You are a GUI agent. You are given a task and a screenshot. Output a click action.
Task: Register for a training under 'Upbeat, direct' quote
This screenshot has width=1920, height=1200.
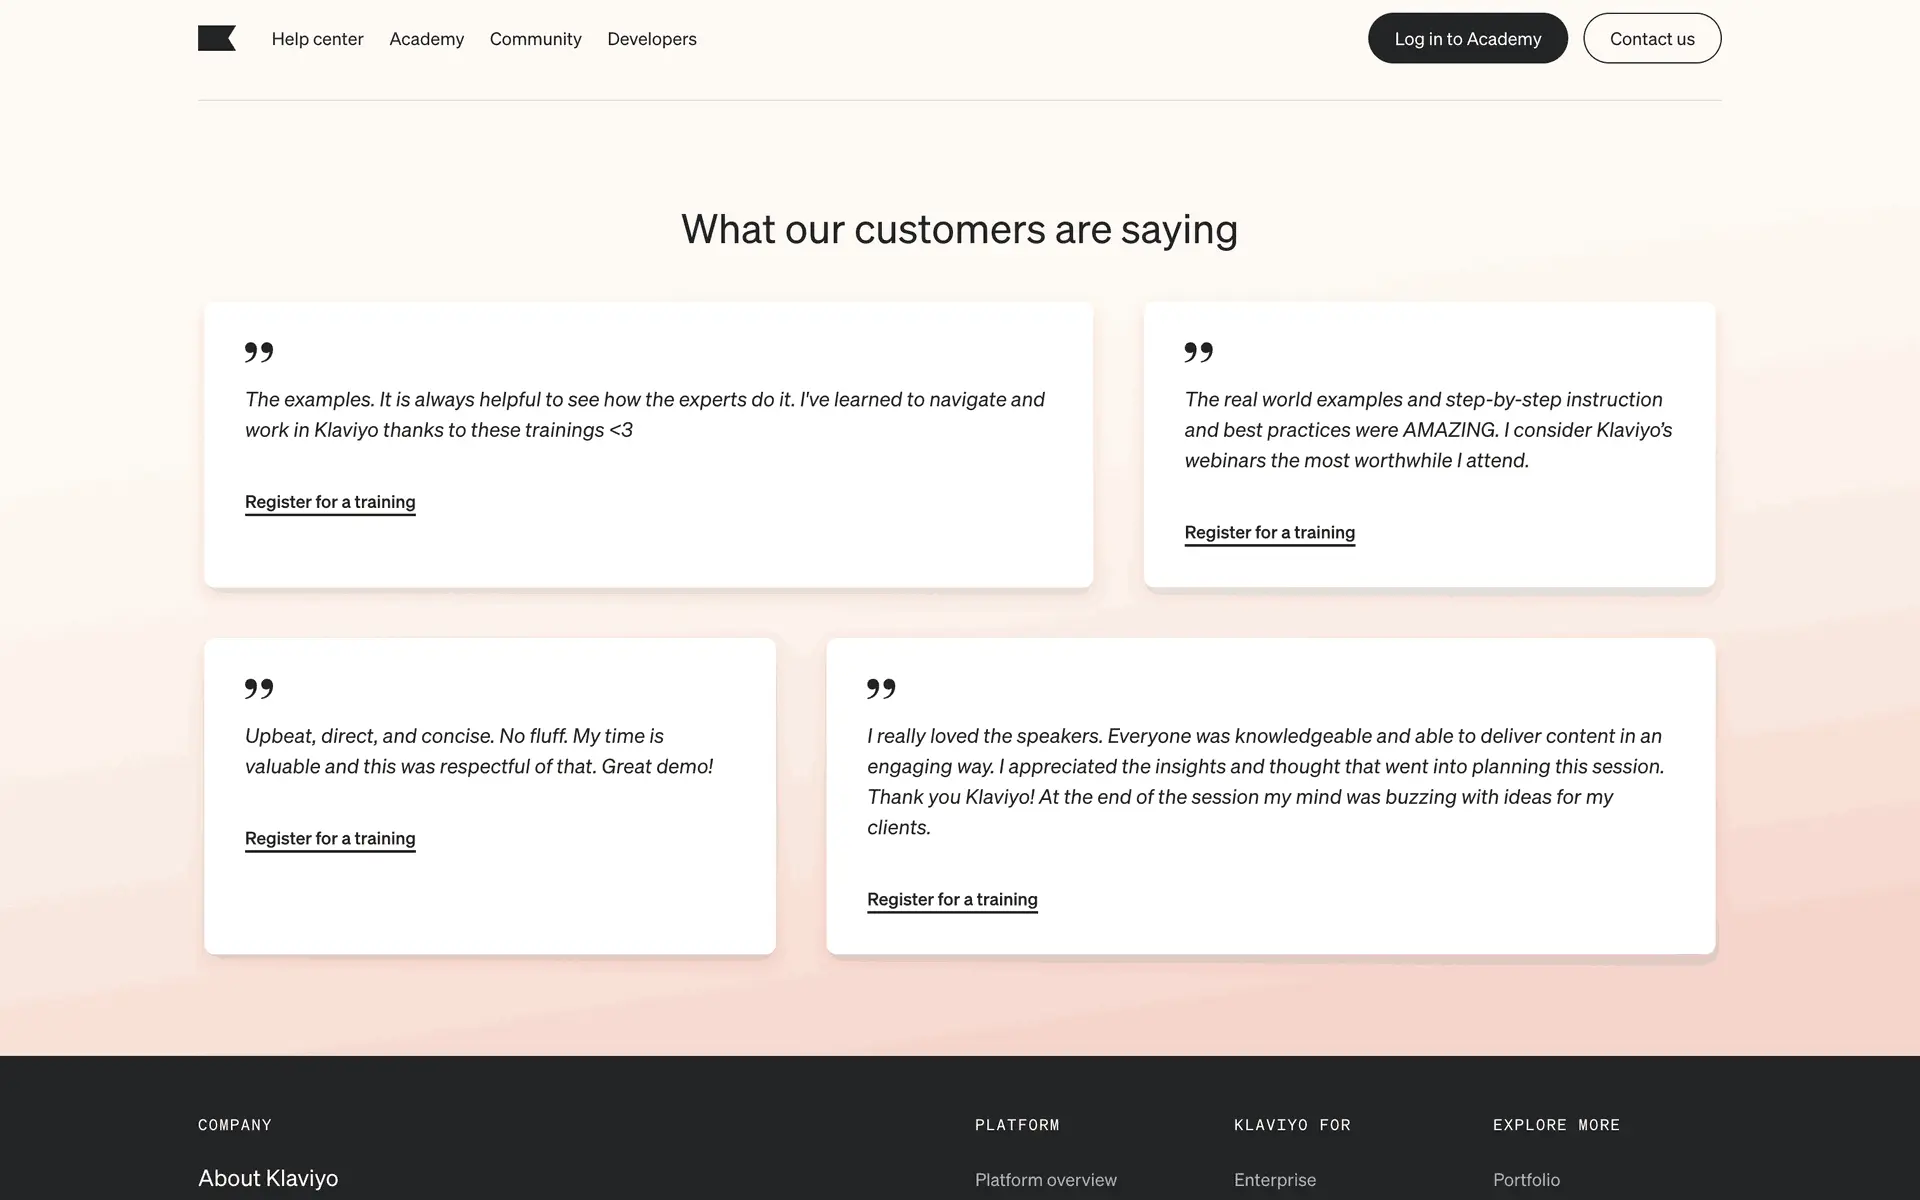point(330,838)
